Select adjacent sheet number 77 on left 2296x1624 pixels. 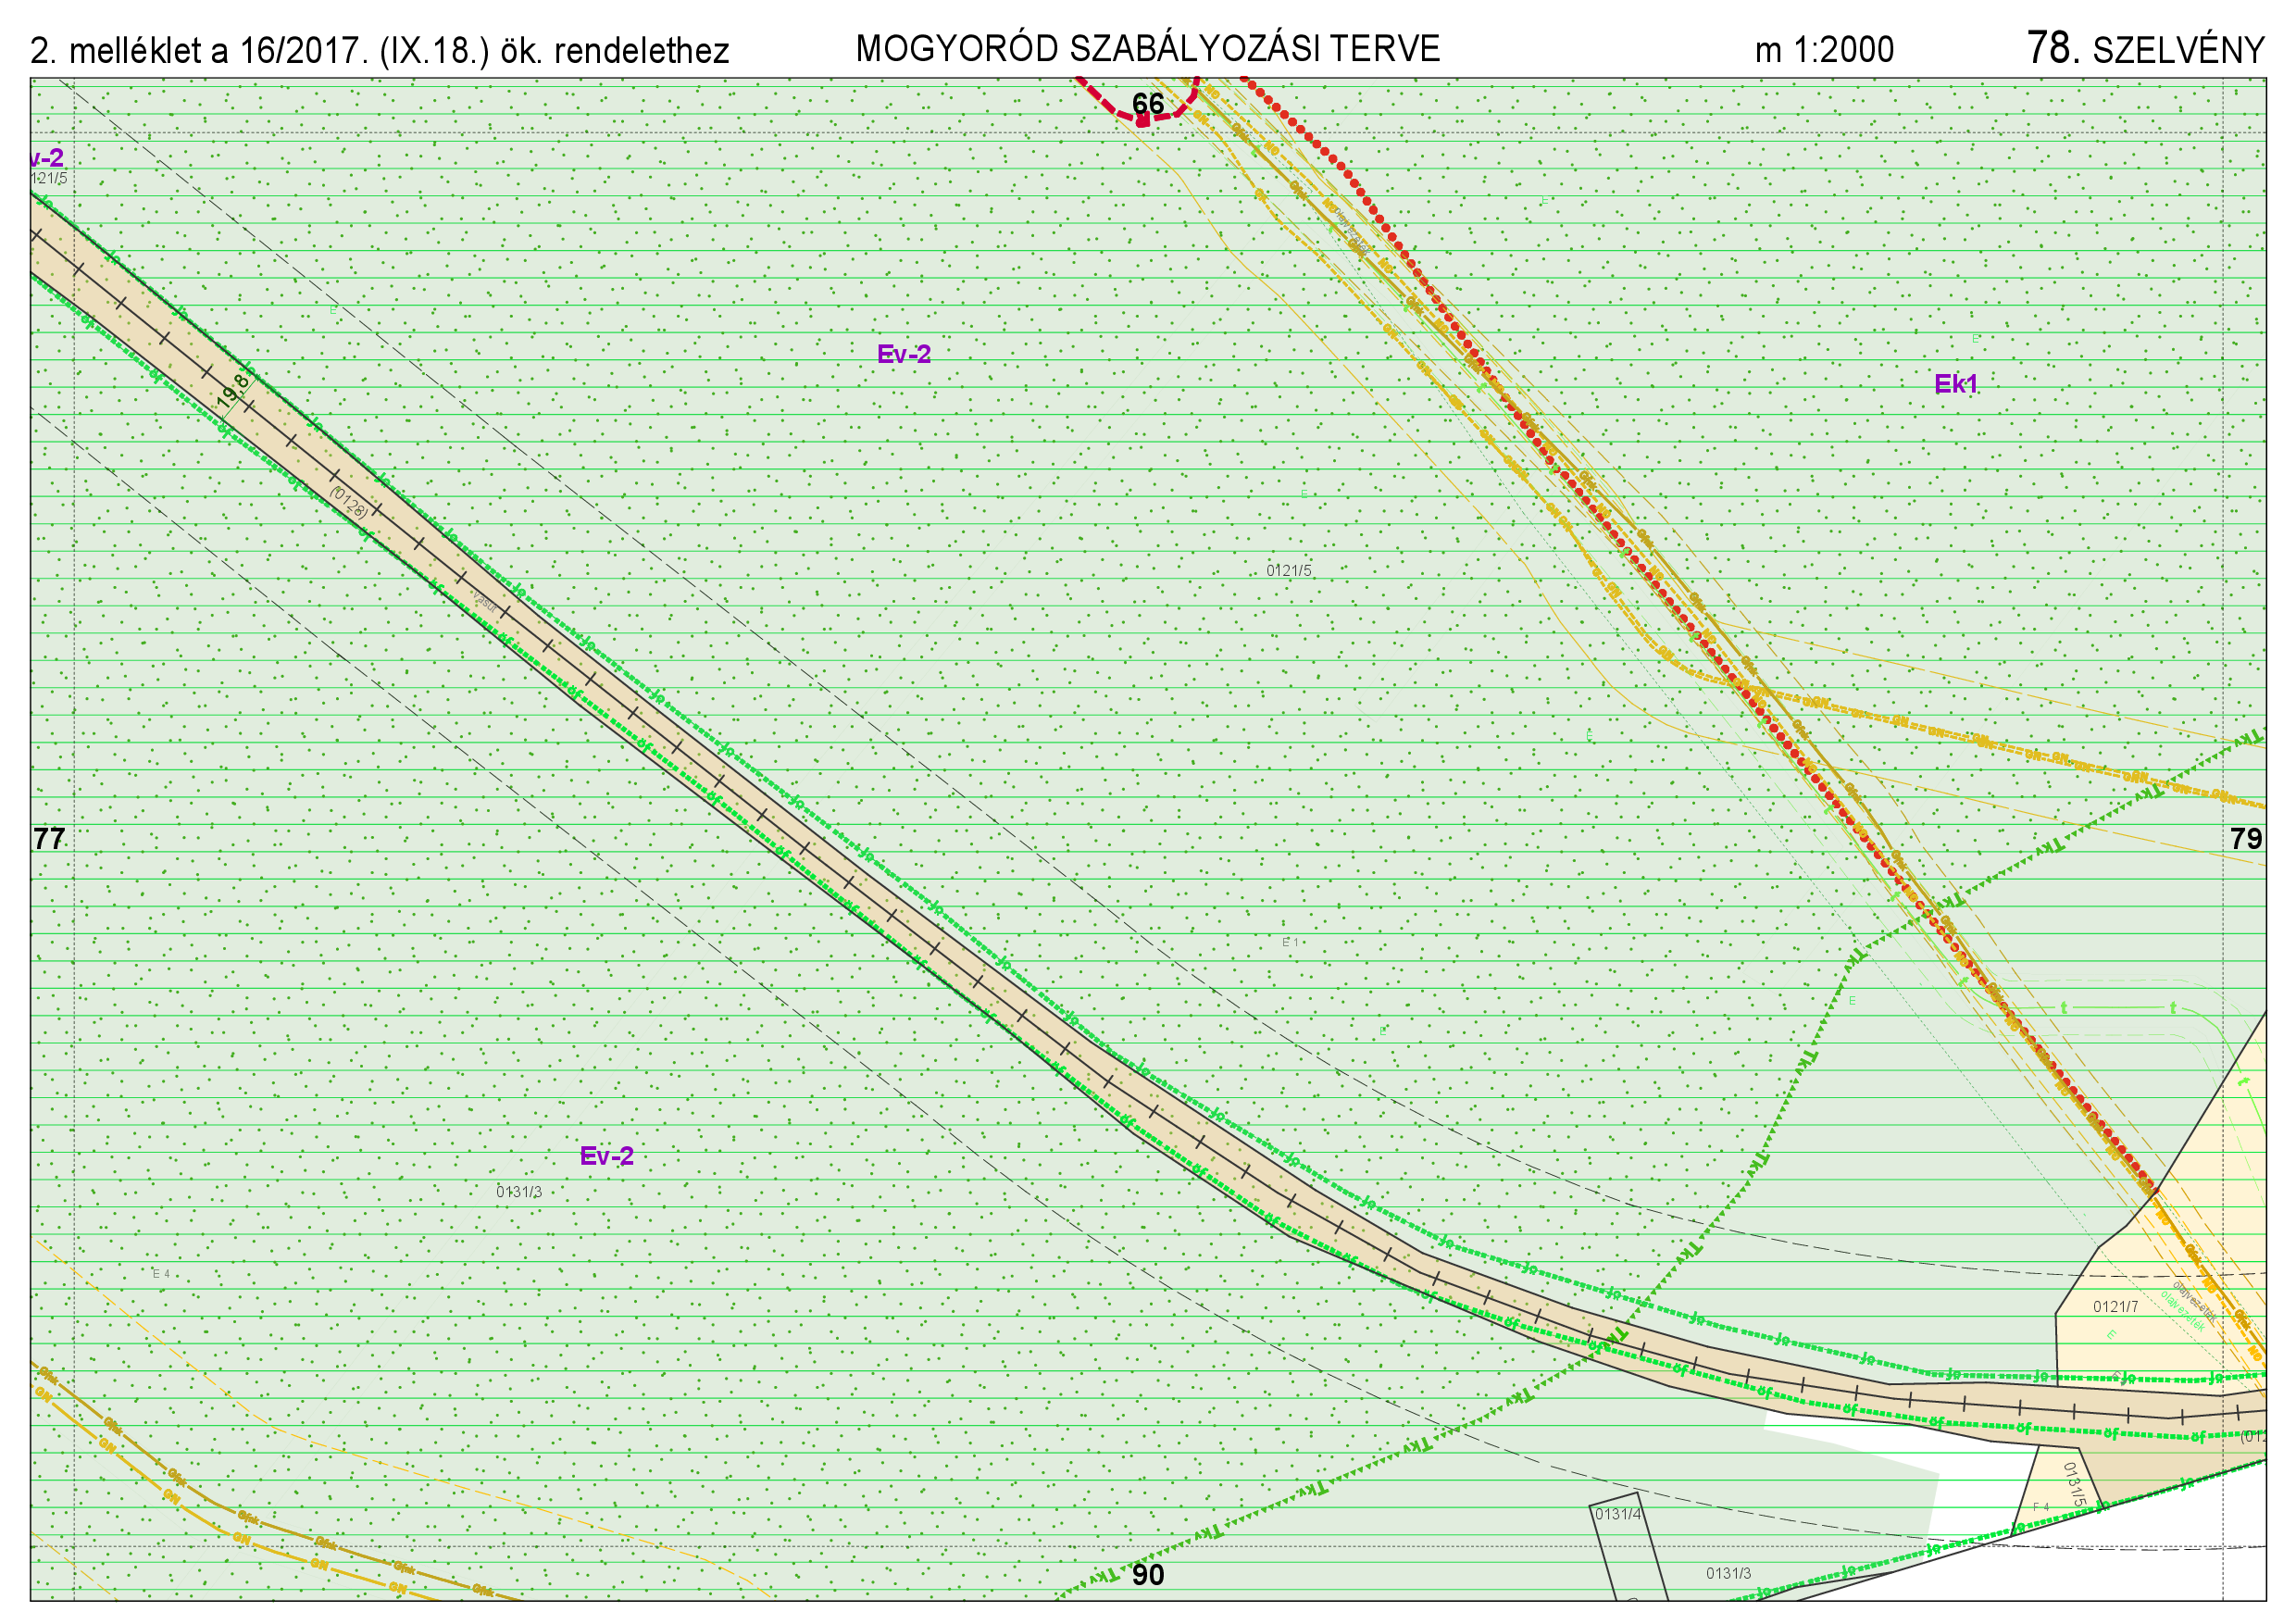(x=49, y=838)
